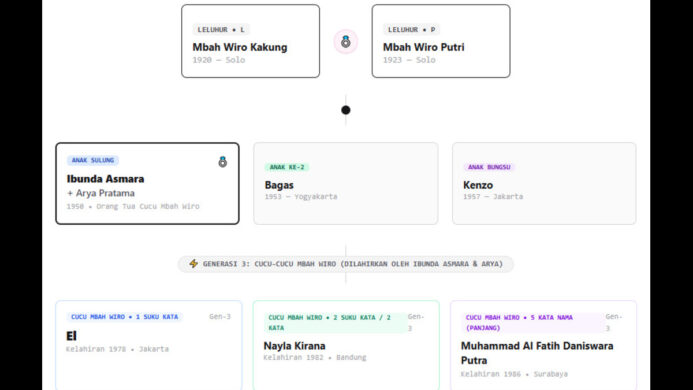Select the Ibunda Asmara card
The height and width of the screenshot is (390, 693).
click(x=148, y=184)
